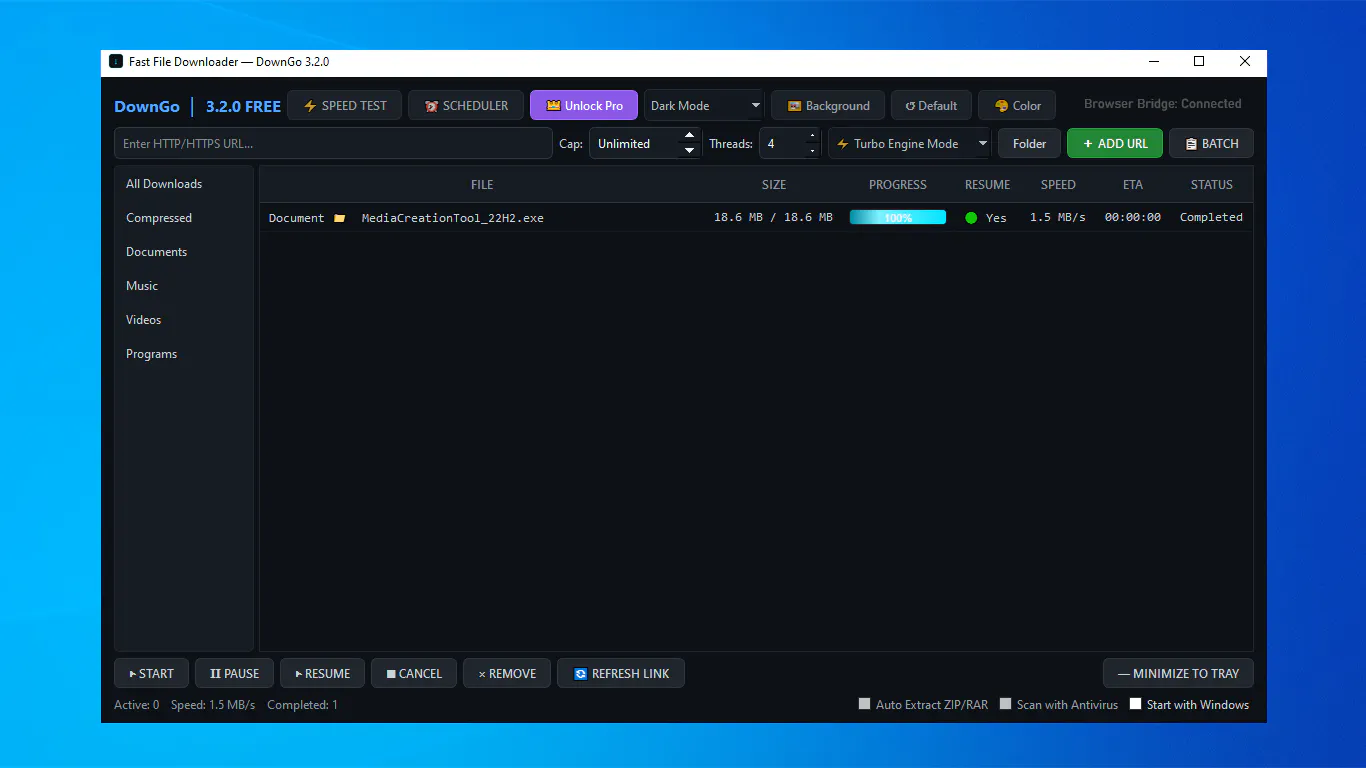This screenshot has width=1366, height=768.
Task: Expand the Turbo Engine Mode dropdown
Action: coord(909,143)
